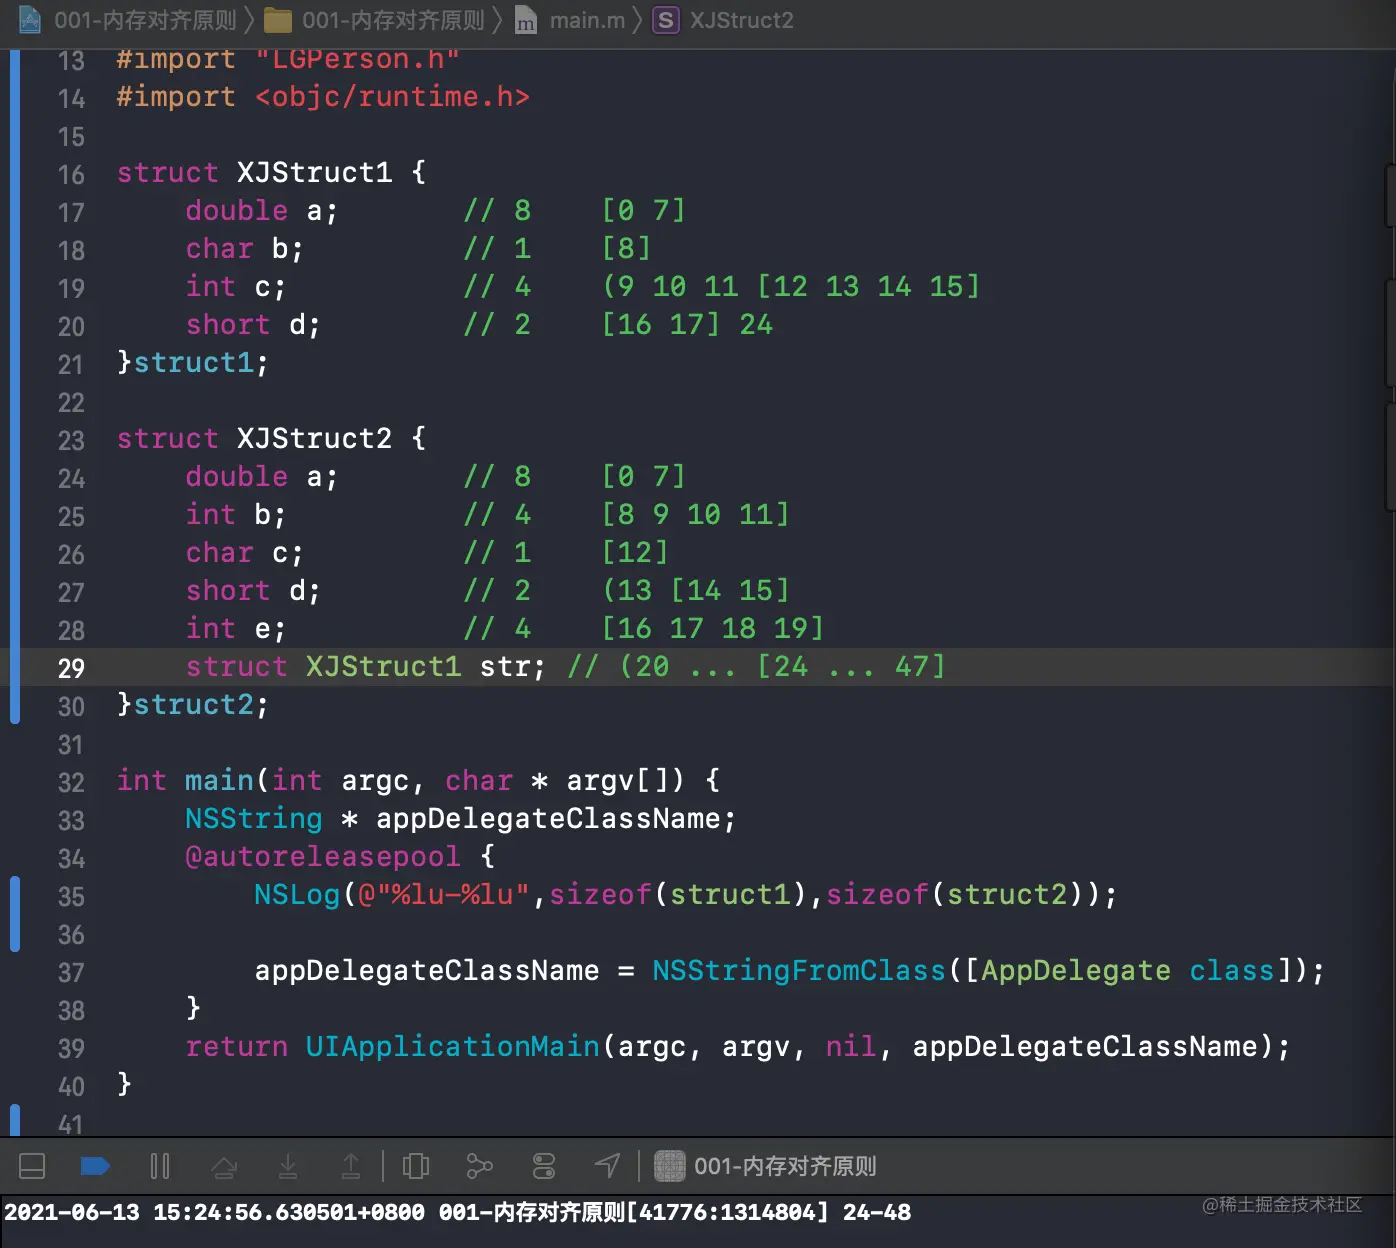Click the @autoreleasepool keyword
1396x1248 pixels.
(x=323, y=857)
